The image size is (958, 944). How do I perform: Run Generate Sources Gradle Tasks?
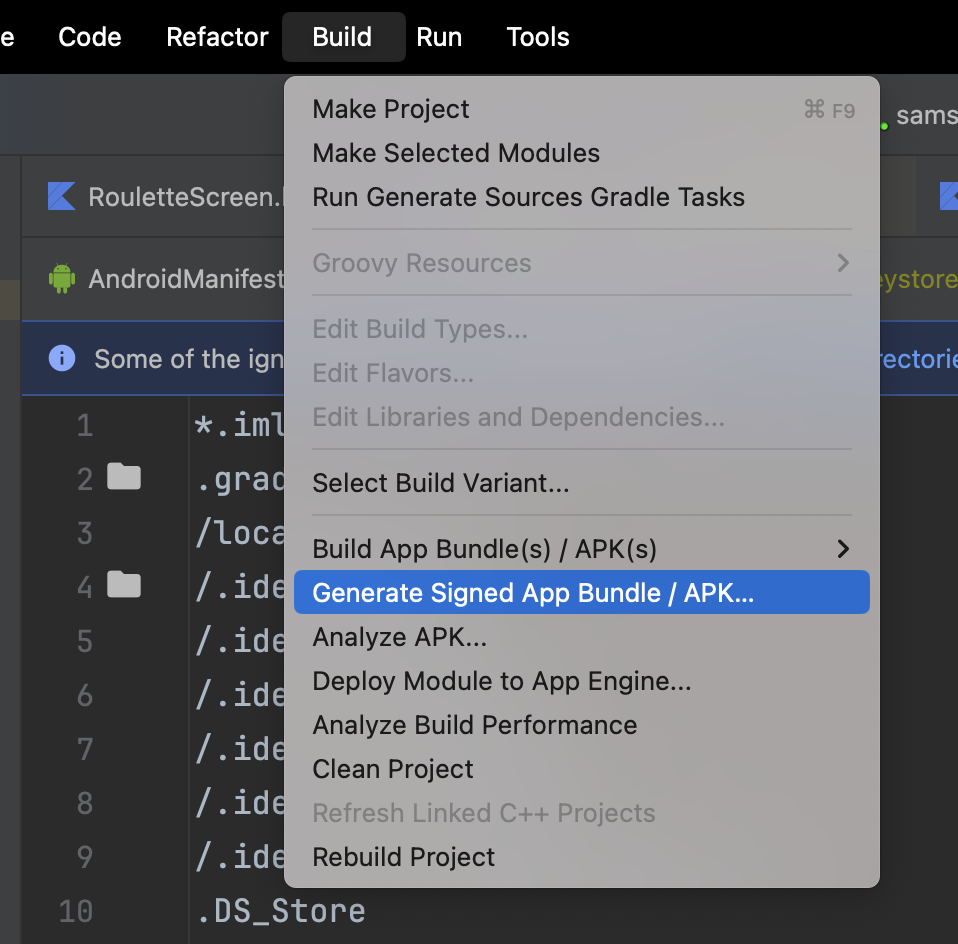(x=528, y=197)
